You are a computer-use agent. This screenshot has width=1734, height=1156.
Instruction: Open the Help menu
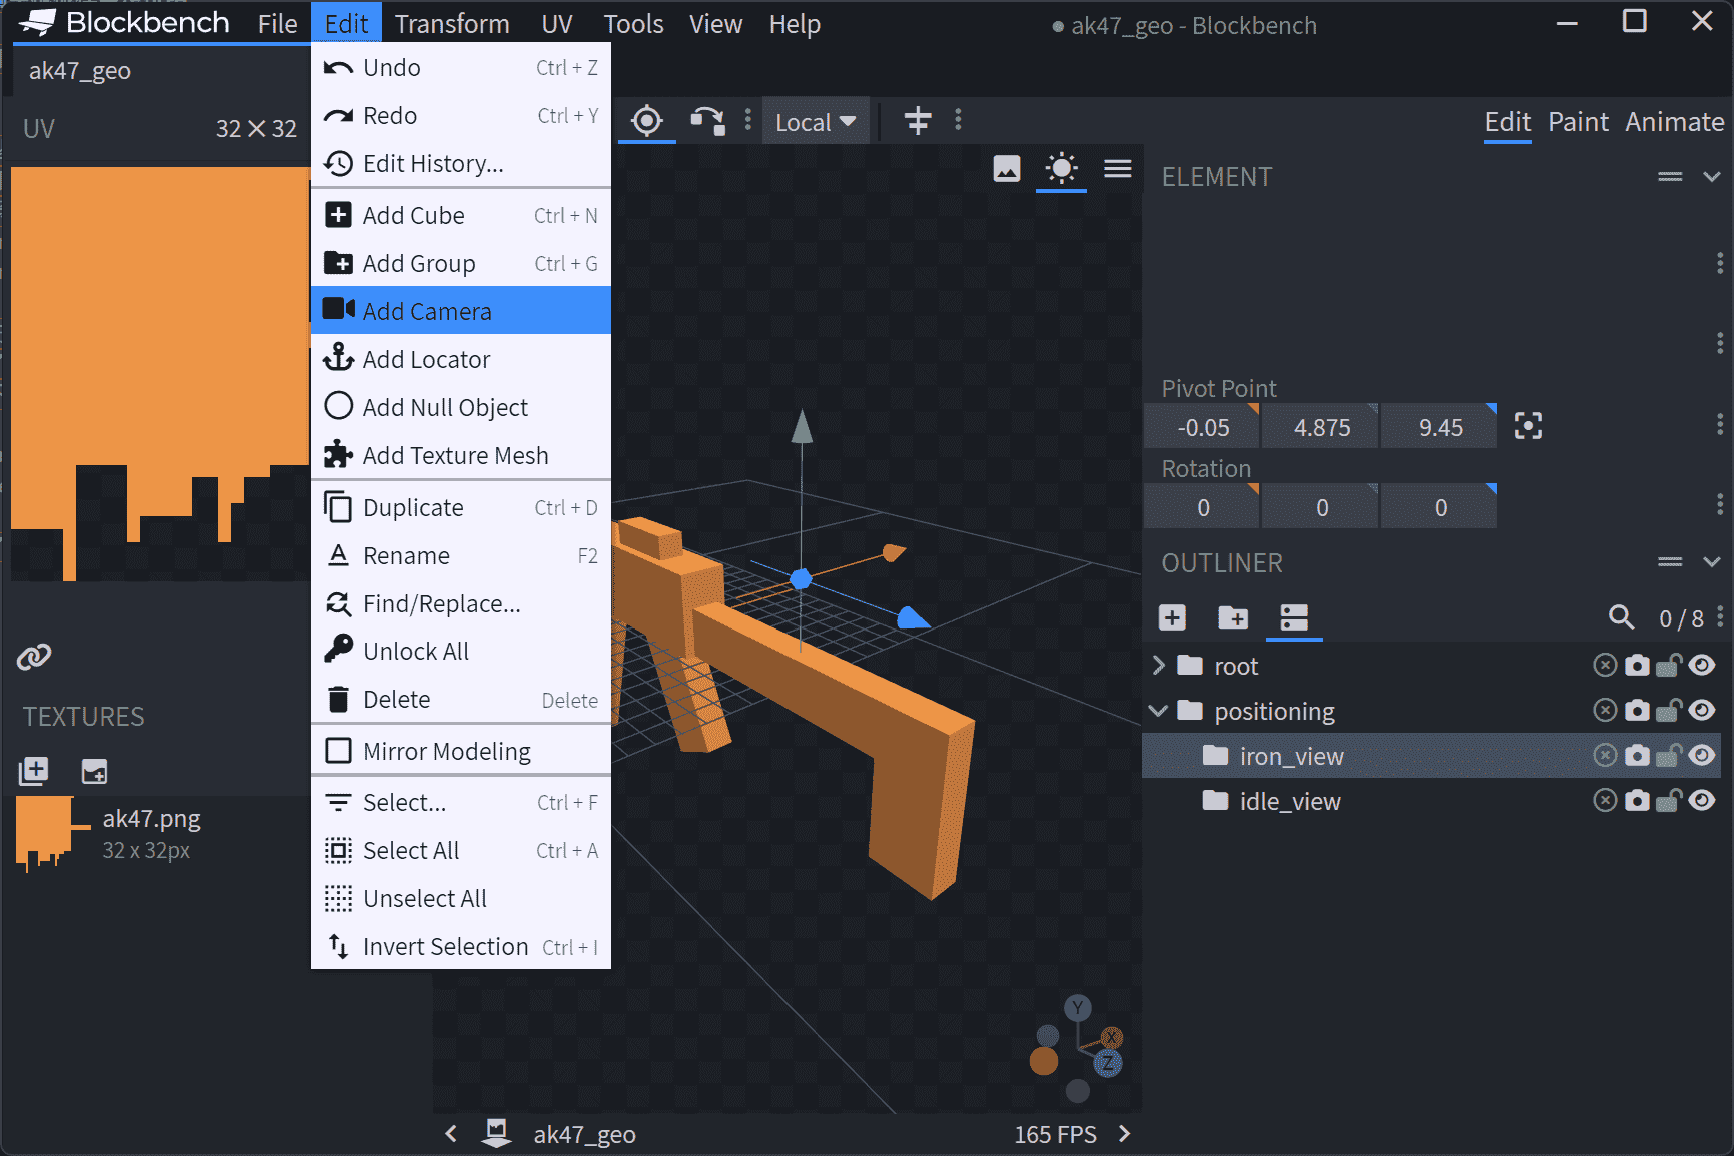(x=794, y=24)
